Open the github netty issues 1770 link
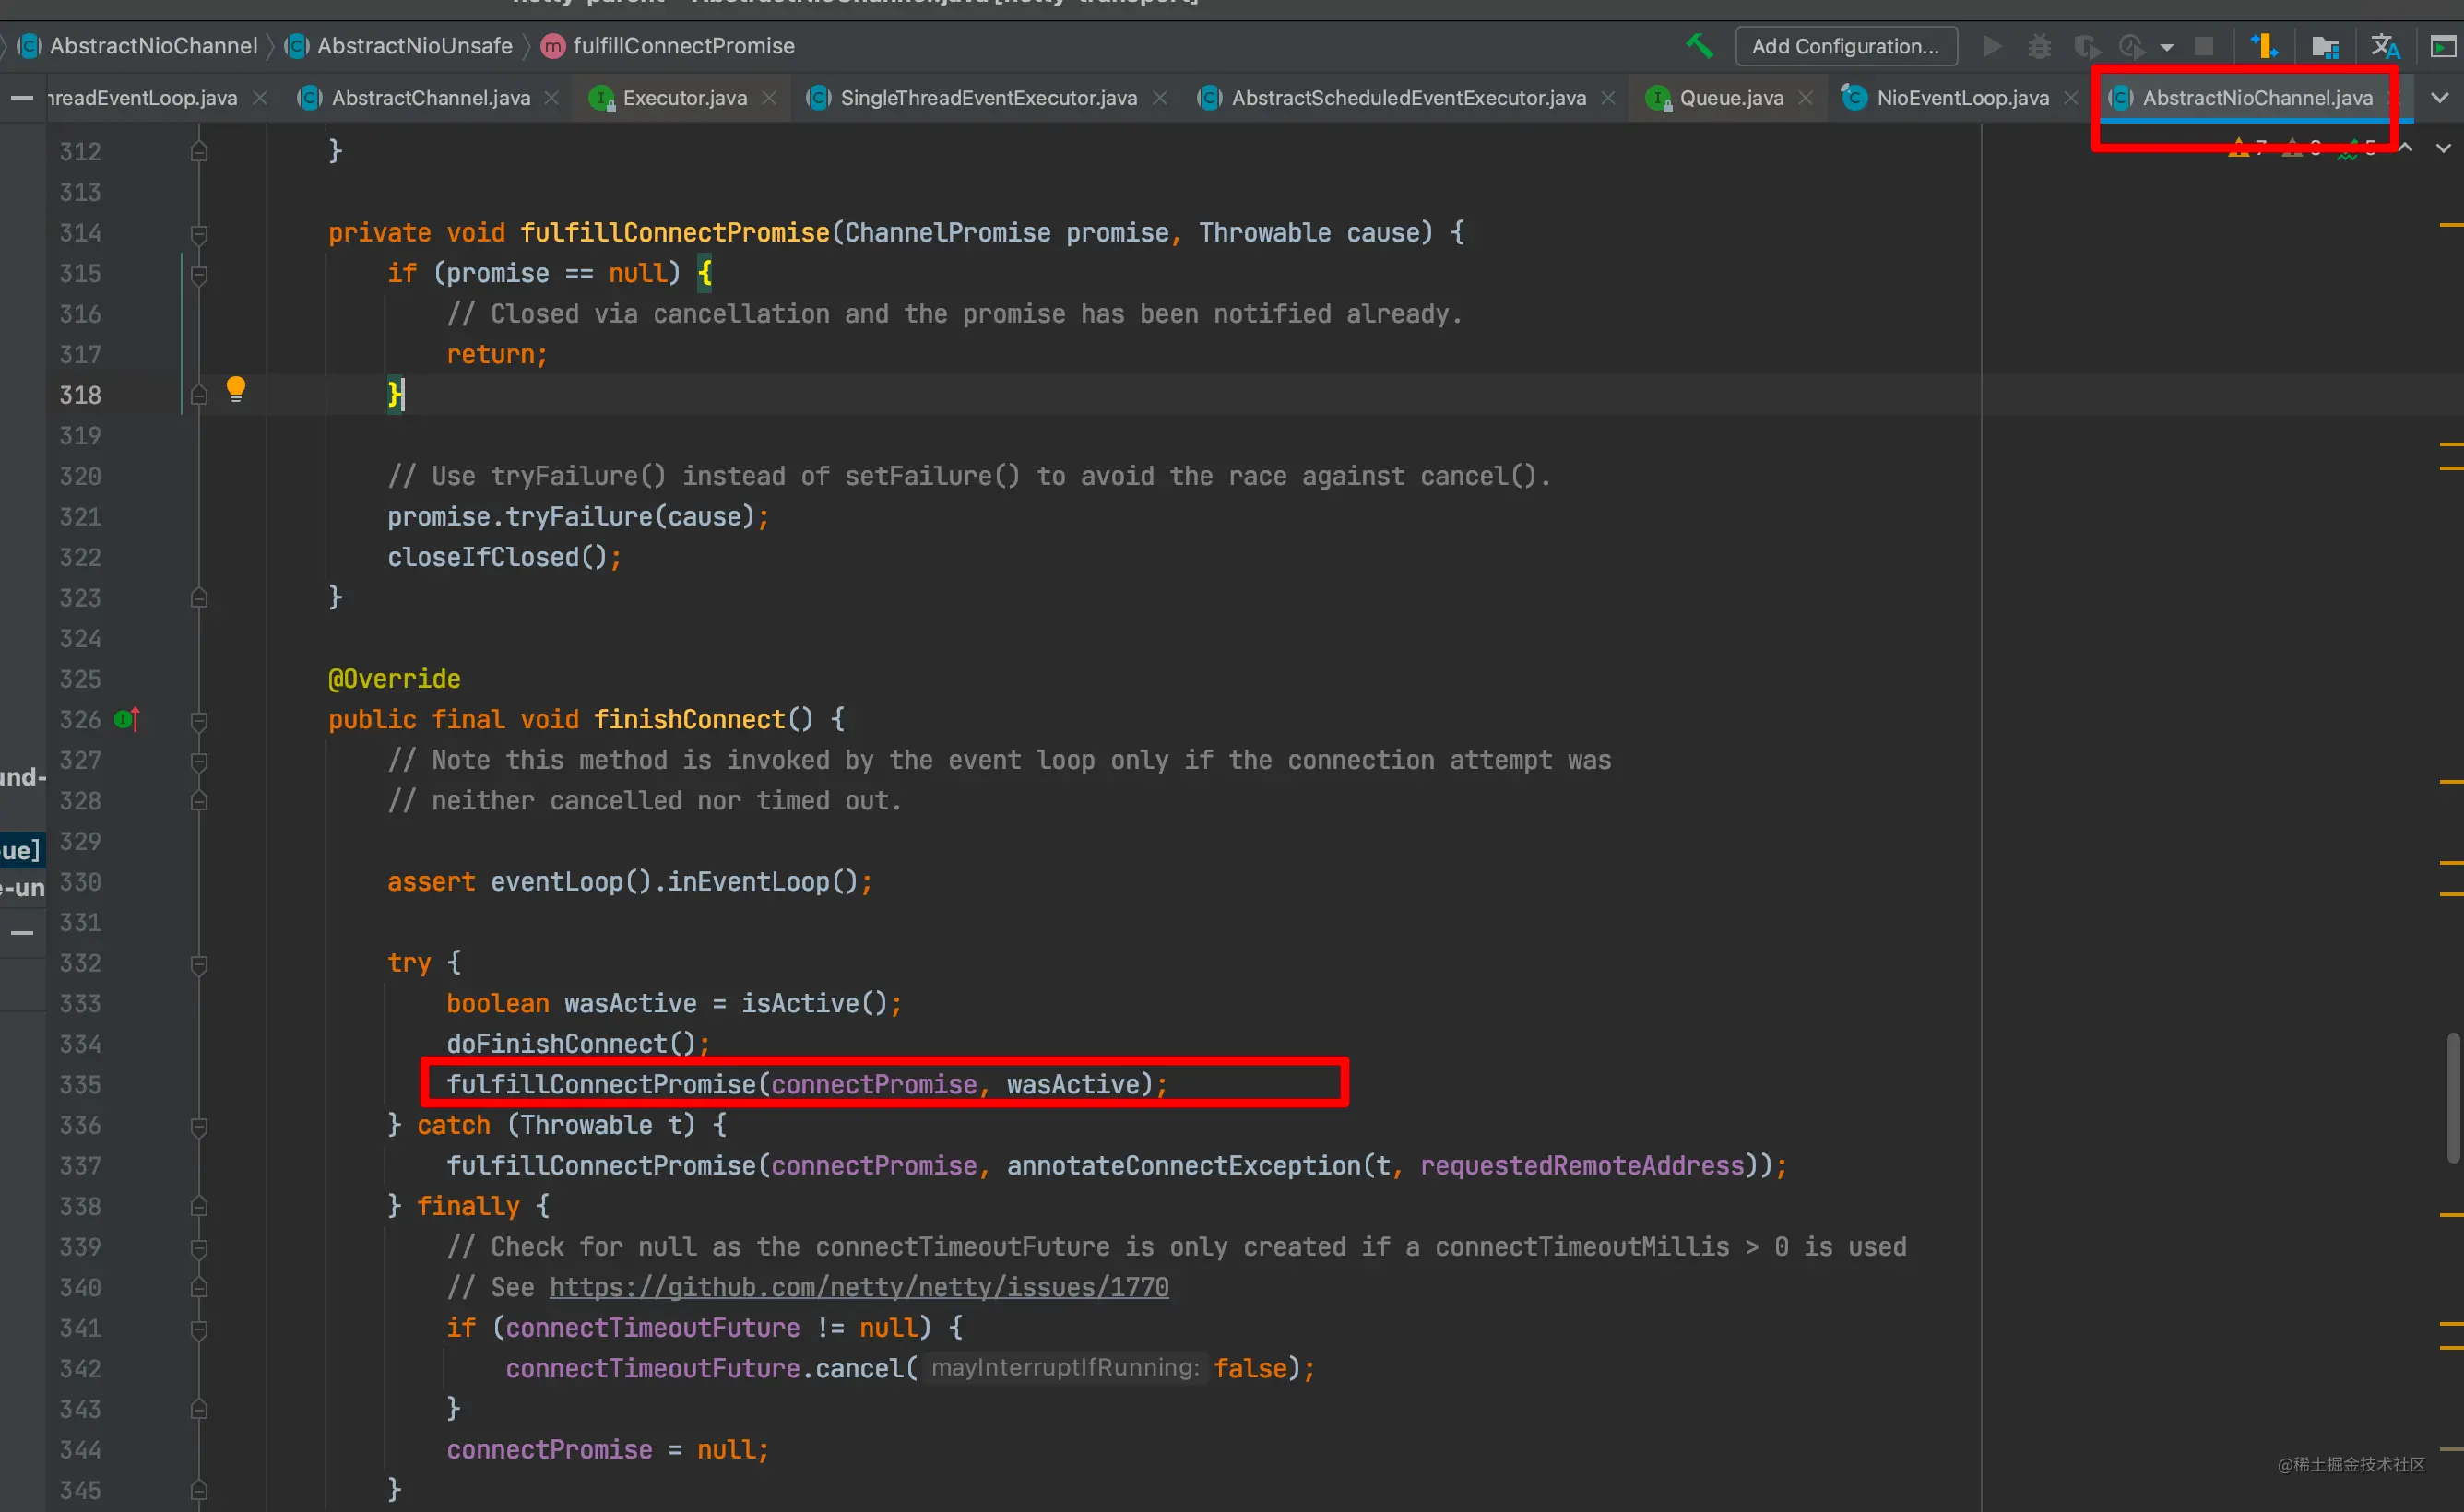 coord(859,1287)
